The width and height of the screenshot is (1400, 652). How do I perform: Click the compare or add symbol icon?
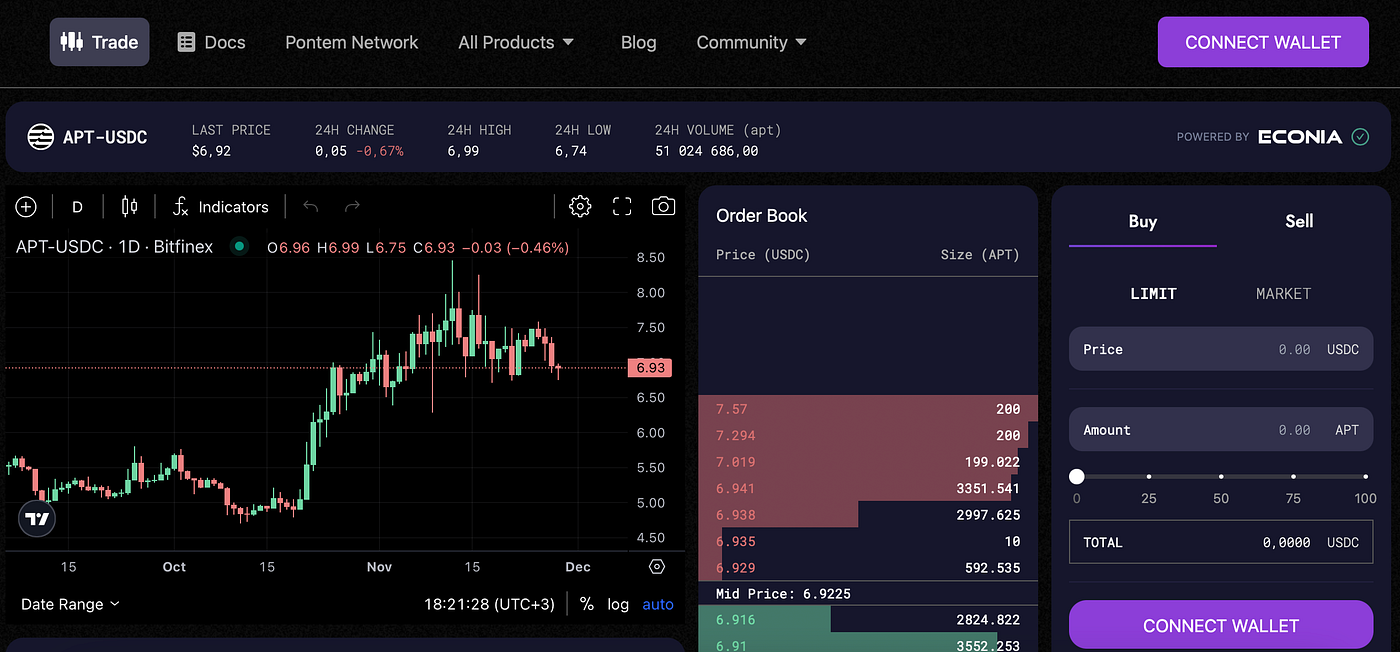point(26,207)
